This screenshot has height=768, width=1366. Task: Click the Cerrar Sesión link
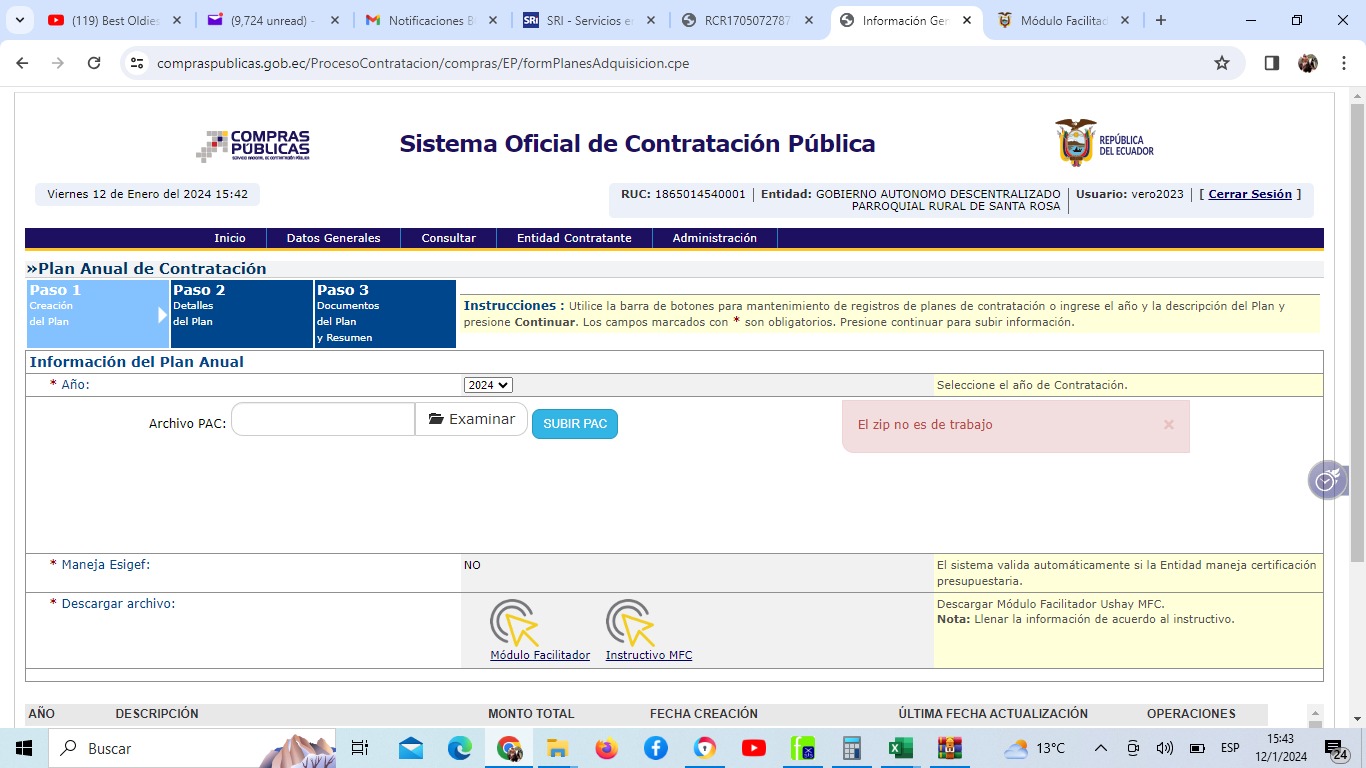(x=1249, y=194)
